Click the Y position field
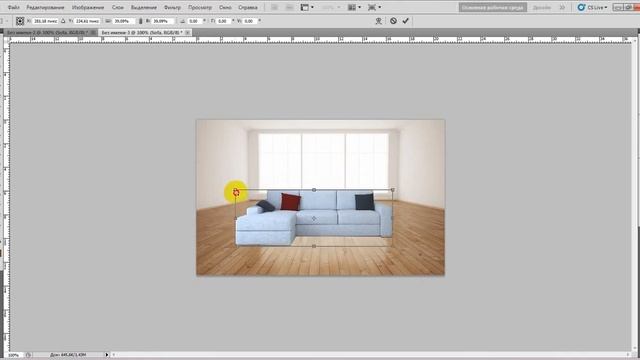The image size is (640, 360). click(x=87, y=21)
